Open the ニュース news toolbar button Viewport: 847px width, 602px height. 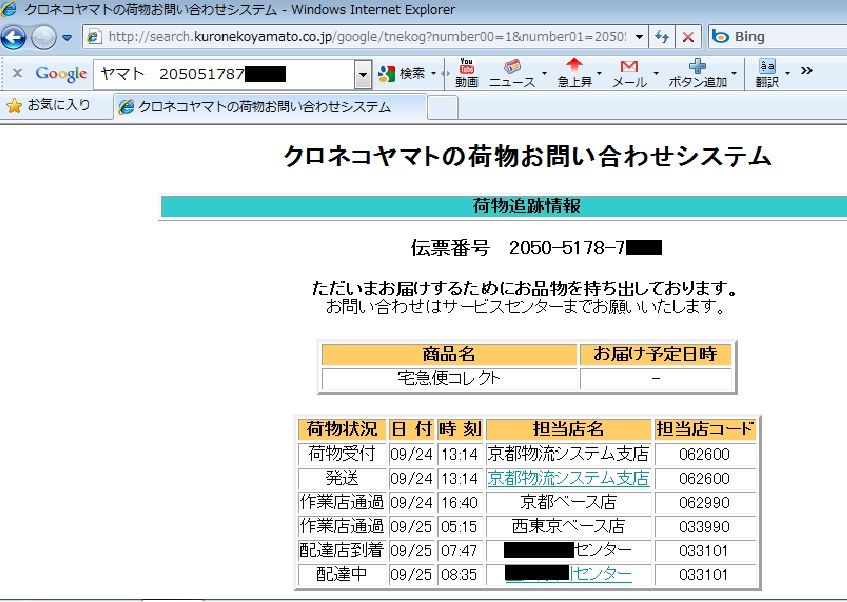[x=512, y=73]
